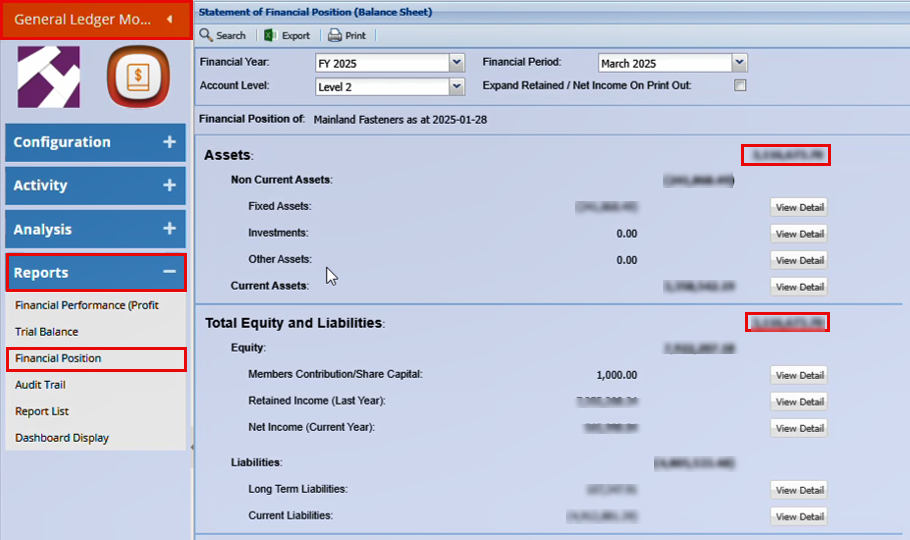
Task: Click the Export Excel icon
Action: point(270,35)
